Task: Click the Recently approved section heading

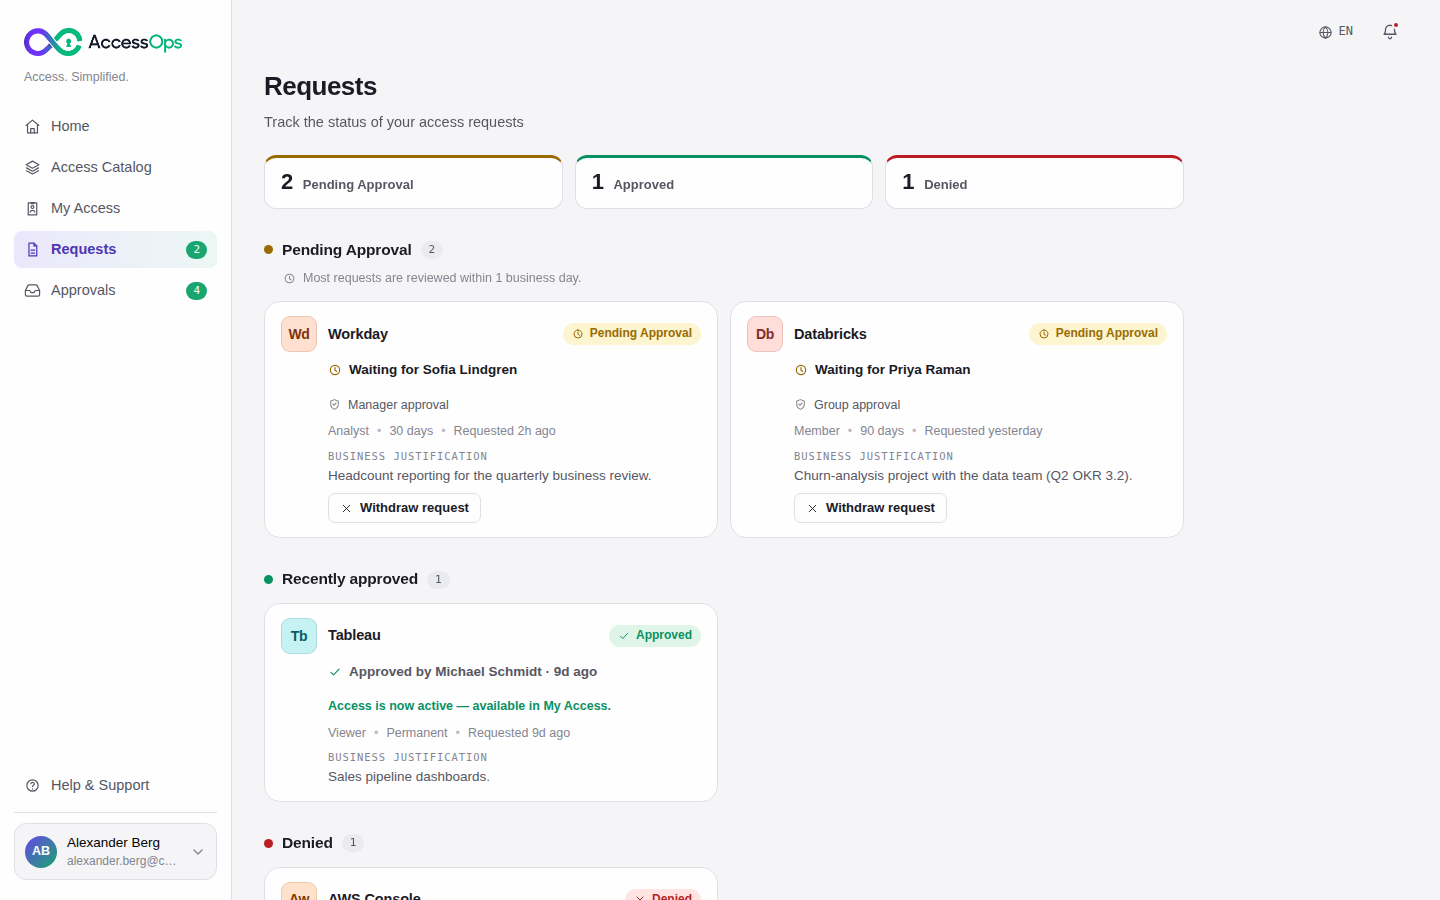Action: coord(350,579)
